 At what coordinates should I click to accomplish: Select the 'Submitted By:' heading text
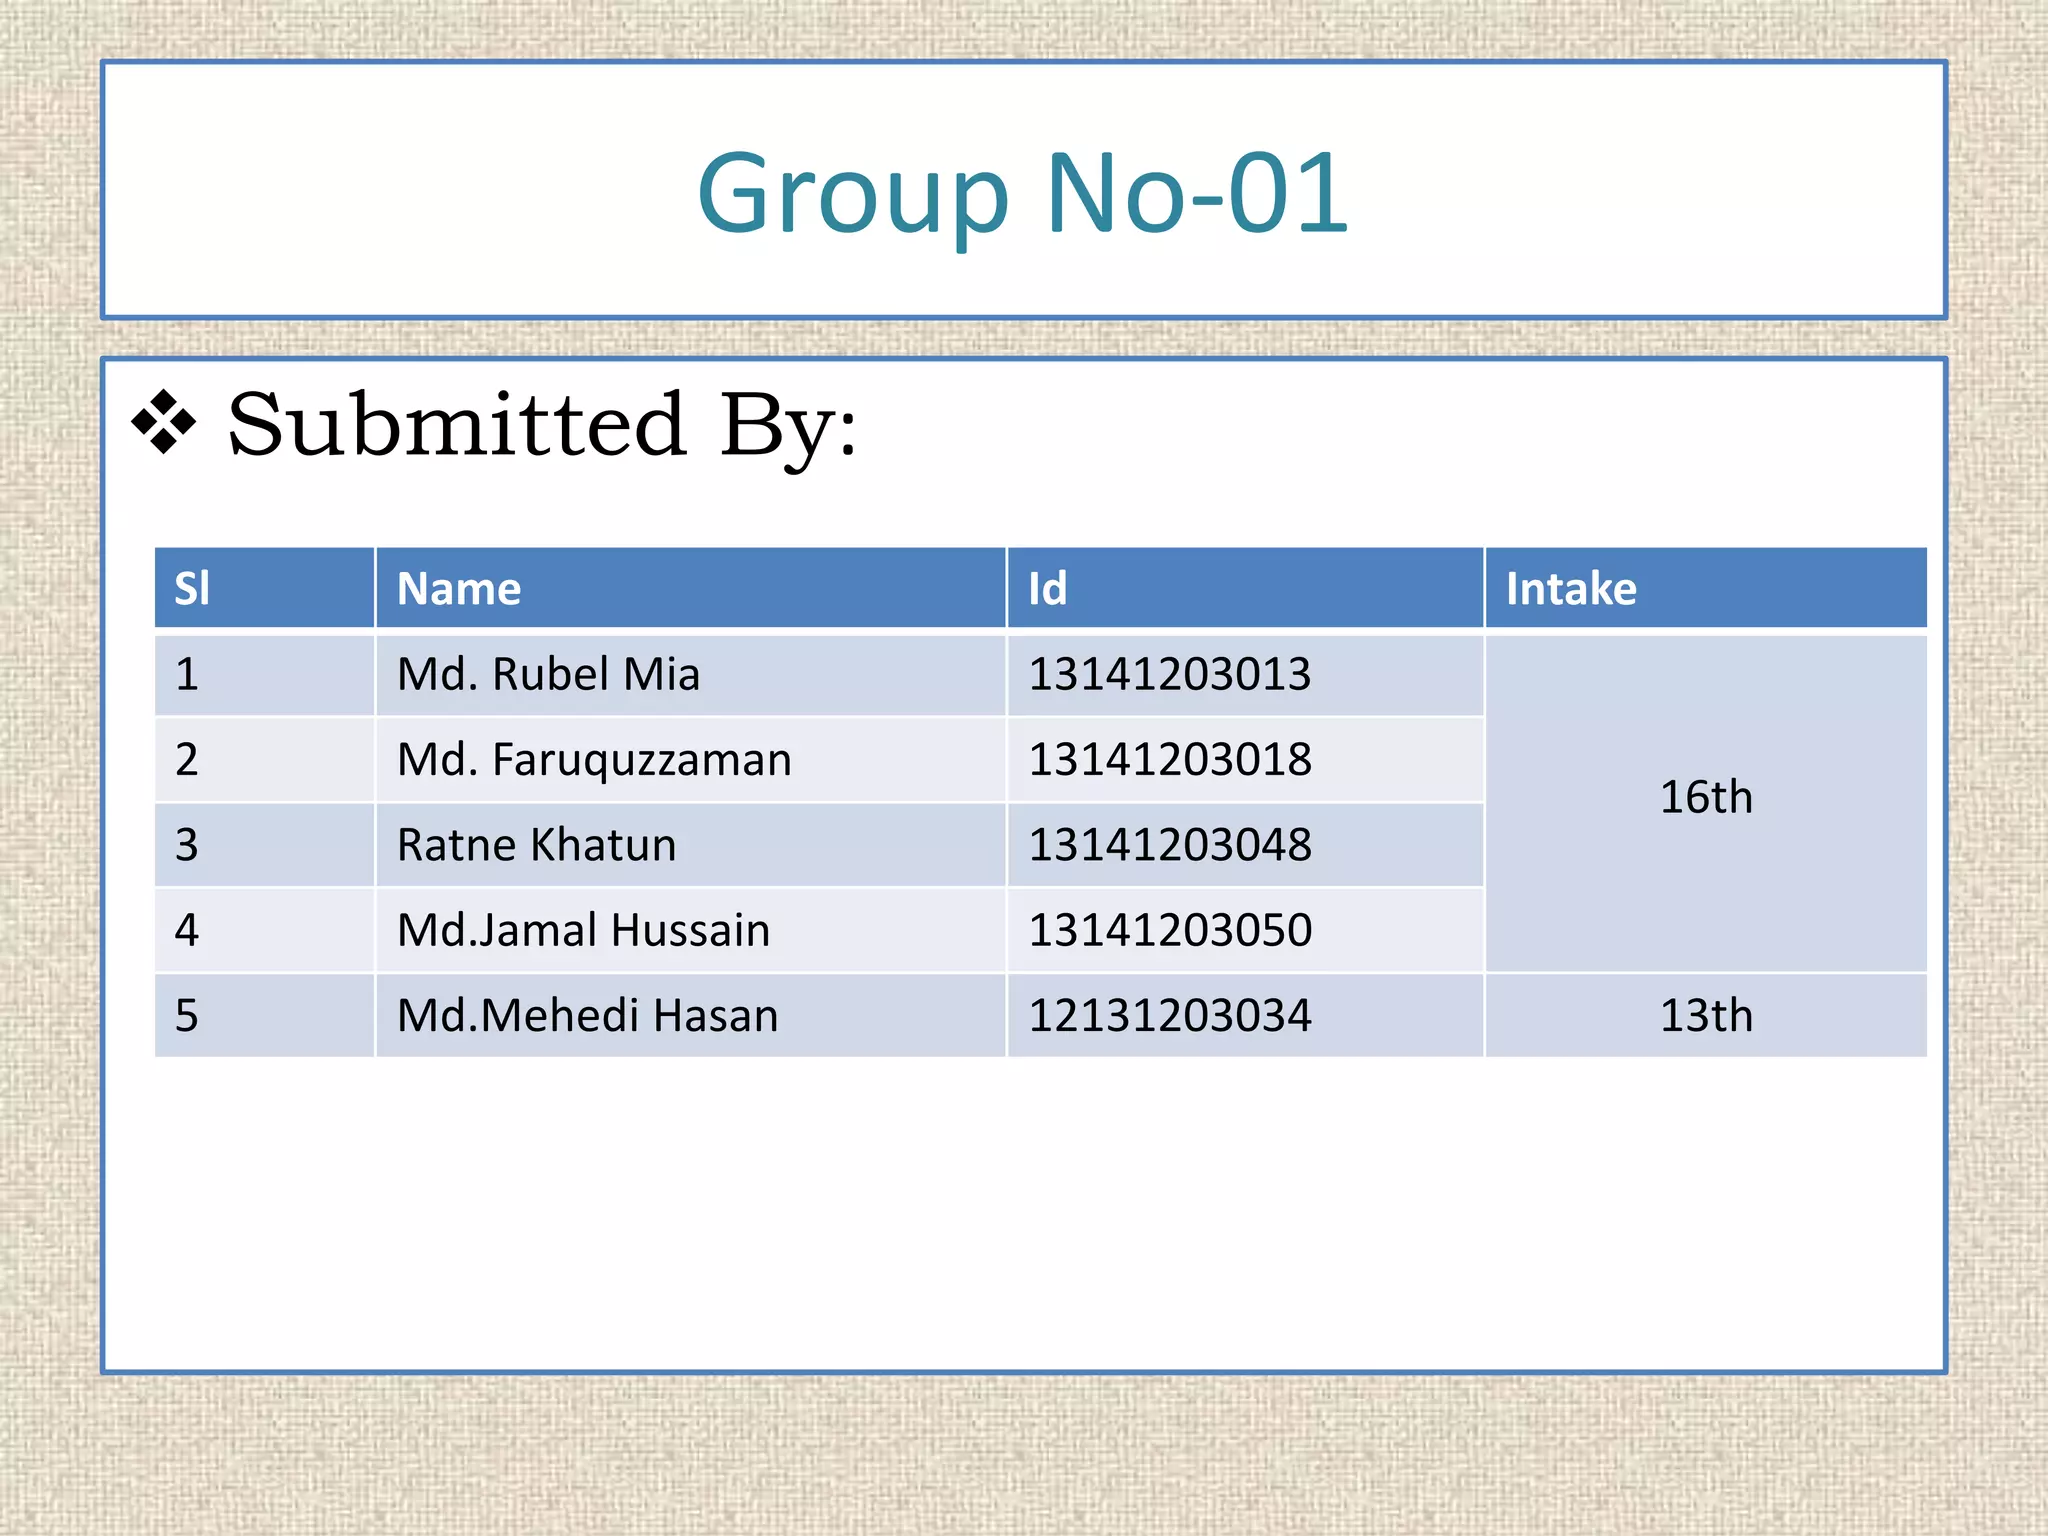[542, 427]
